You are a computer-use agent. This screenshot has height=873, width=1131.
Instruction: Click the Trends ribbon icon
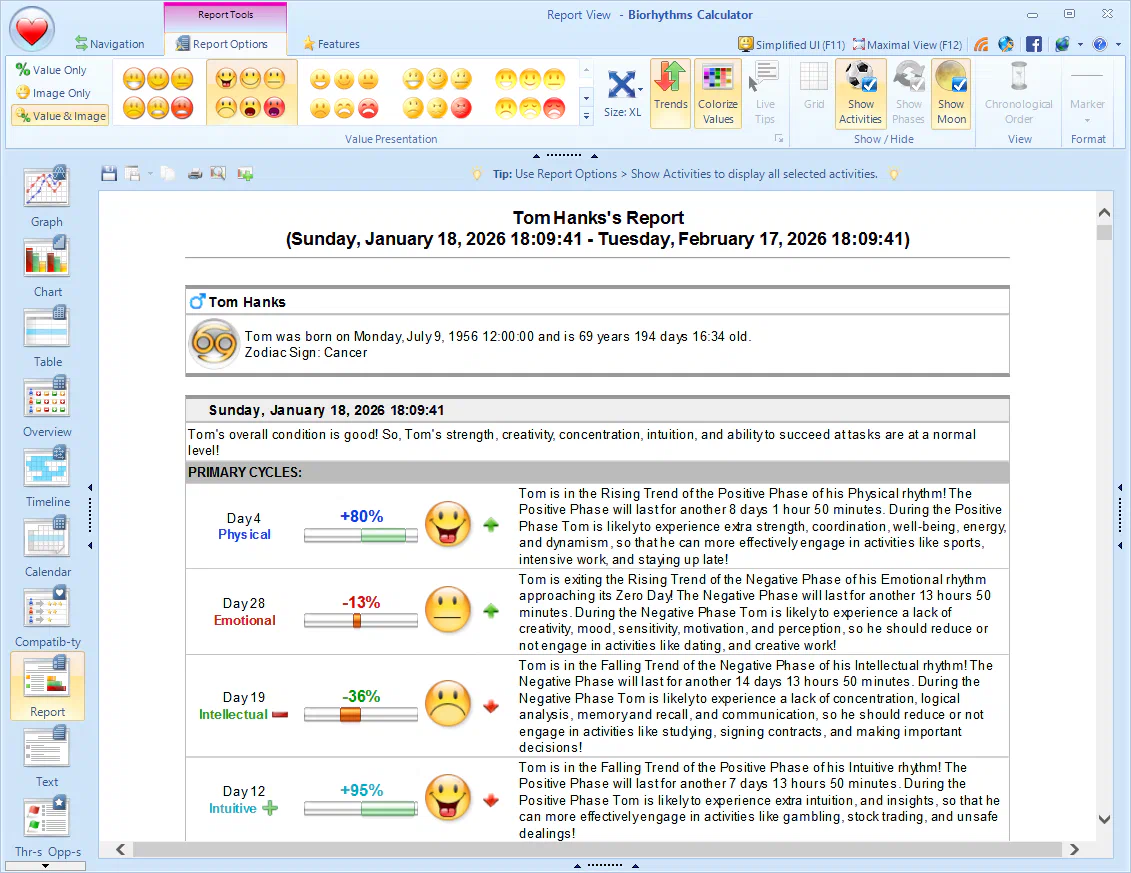coord(670,92)
